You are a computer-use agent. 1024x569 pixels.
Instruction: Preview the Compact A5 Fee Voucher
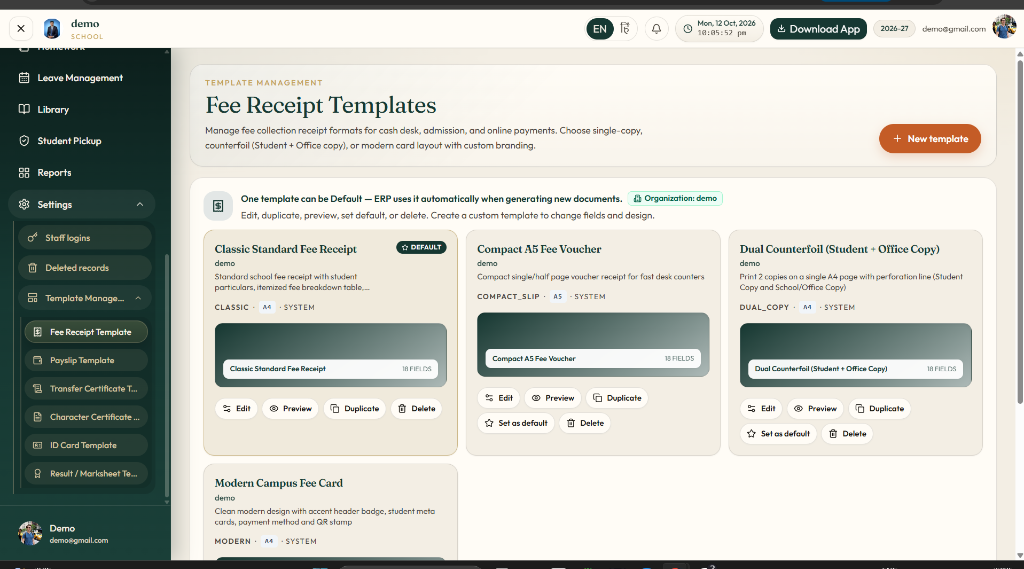[x=553, y=398]
